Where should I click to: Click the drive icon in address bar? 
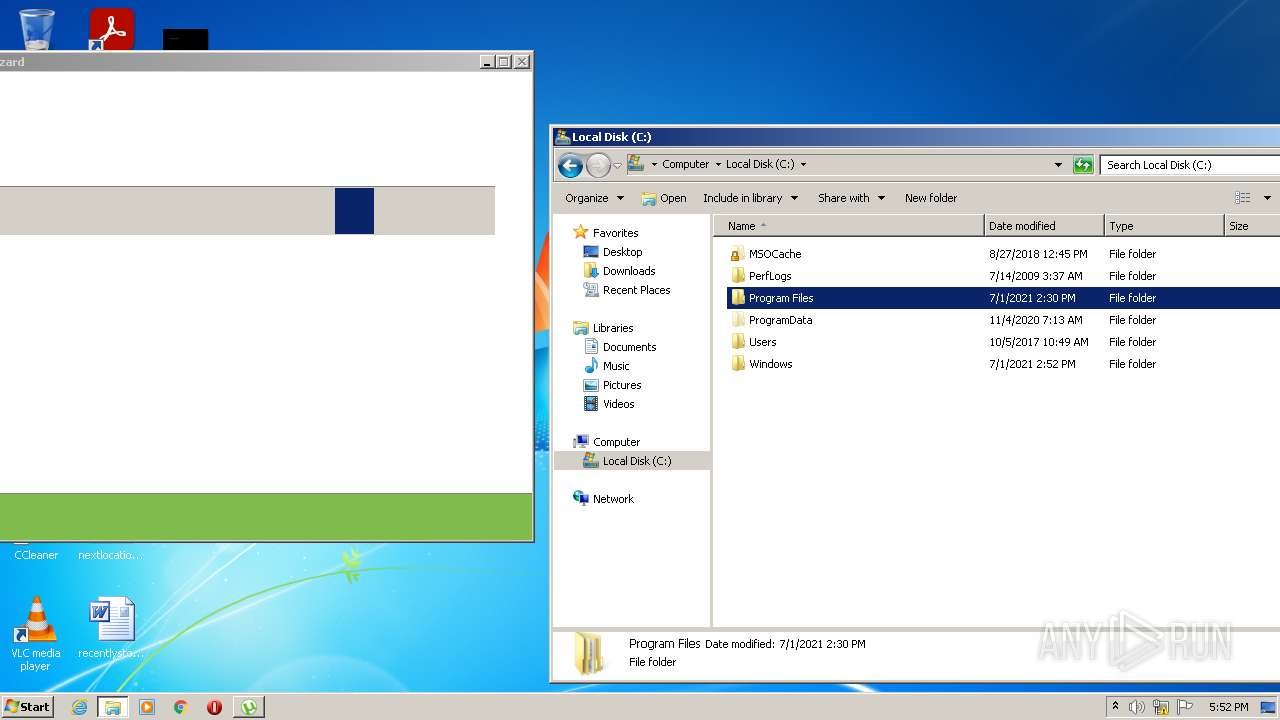[x=636, y=164]
